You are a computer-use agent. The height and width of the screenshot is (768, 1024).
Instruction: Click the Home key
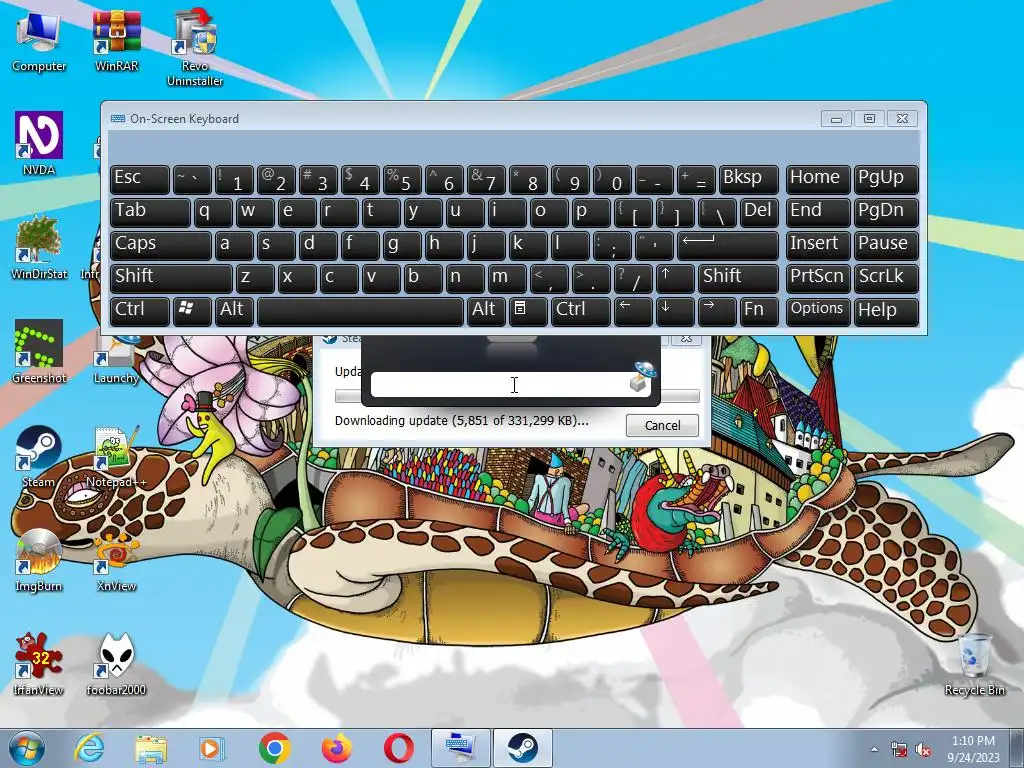(x=818, y=179)
